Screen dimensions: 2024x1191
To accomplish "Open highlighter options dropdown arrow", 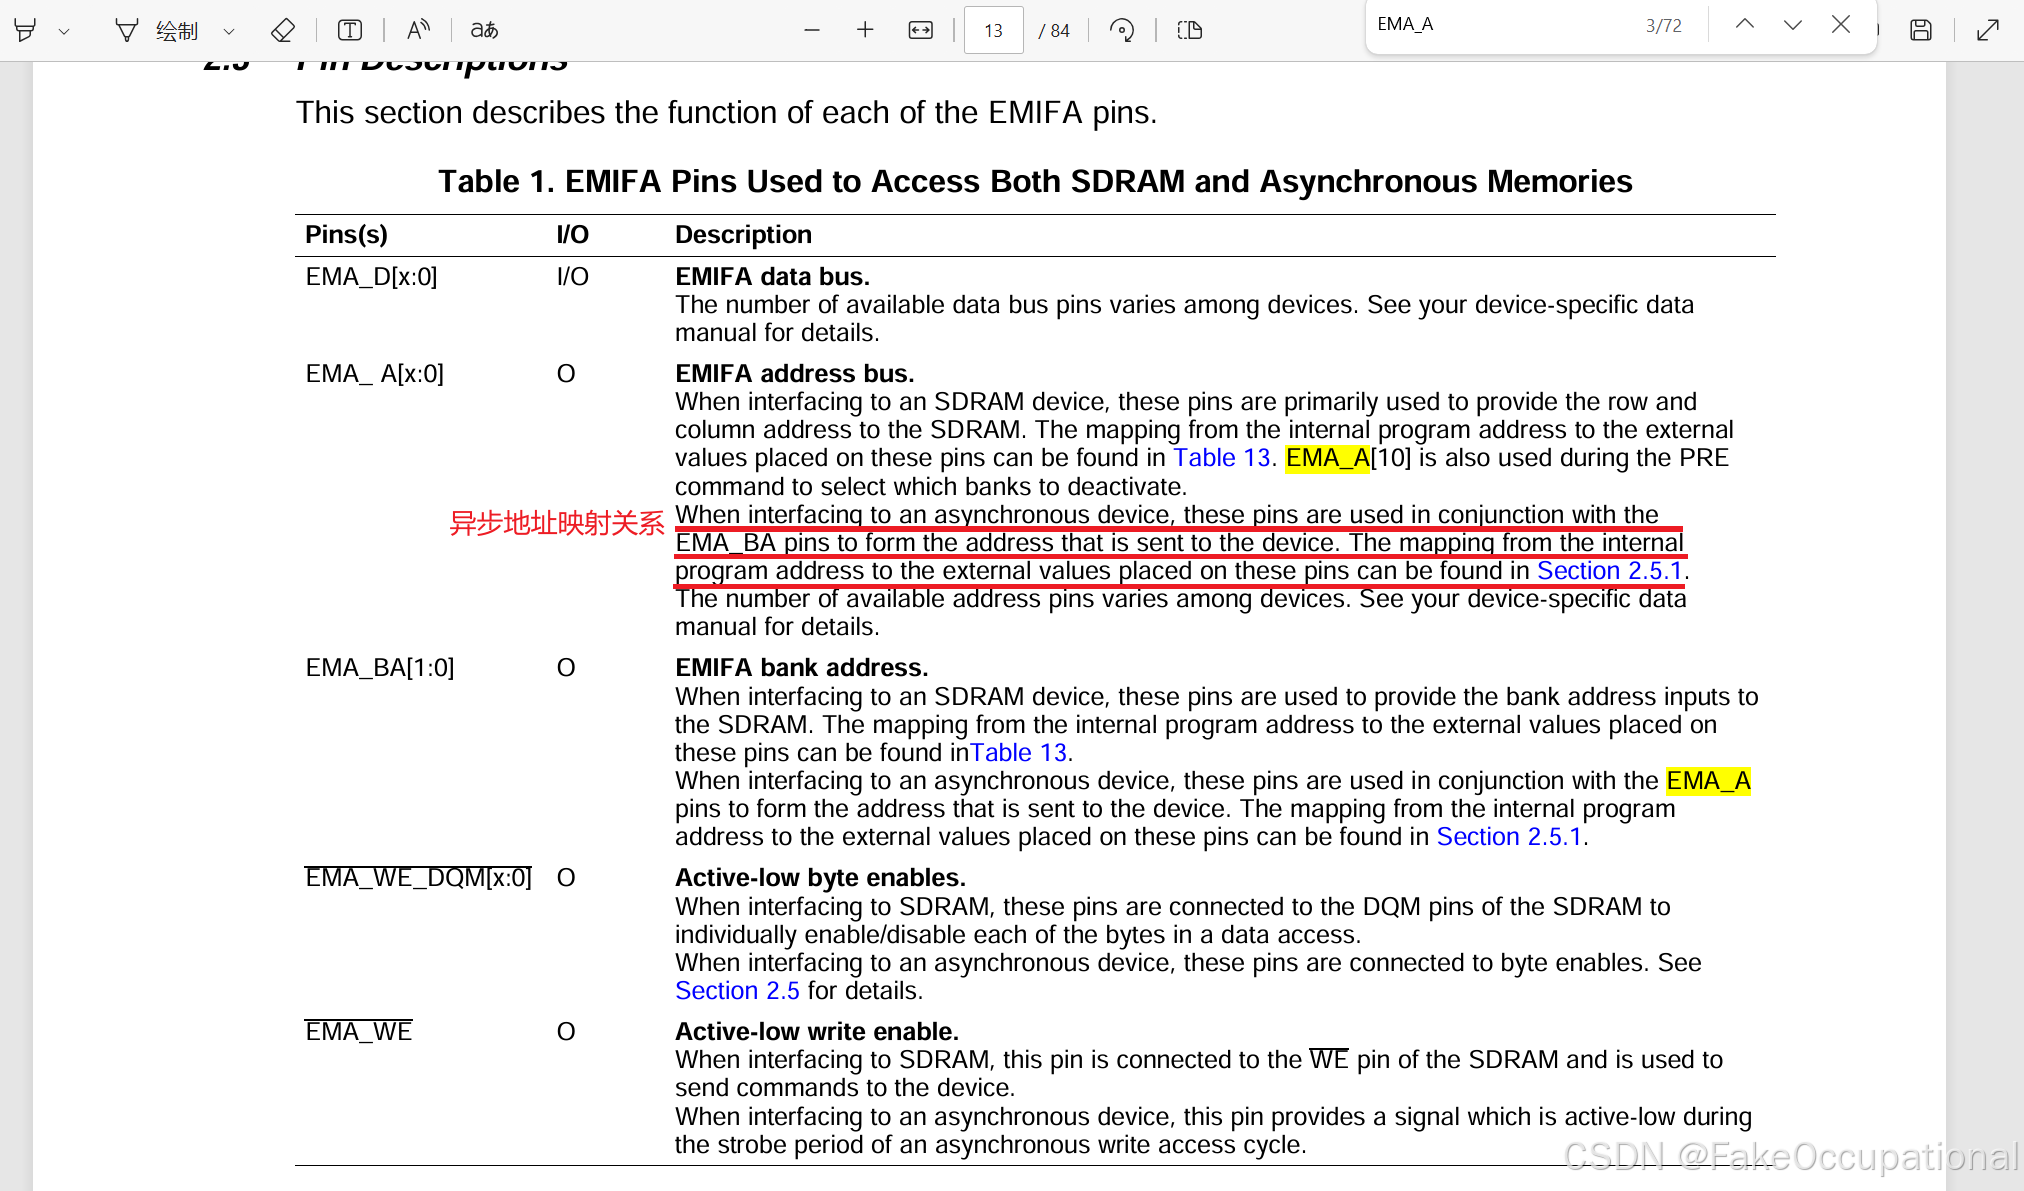I will point(64,31).
